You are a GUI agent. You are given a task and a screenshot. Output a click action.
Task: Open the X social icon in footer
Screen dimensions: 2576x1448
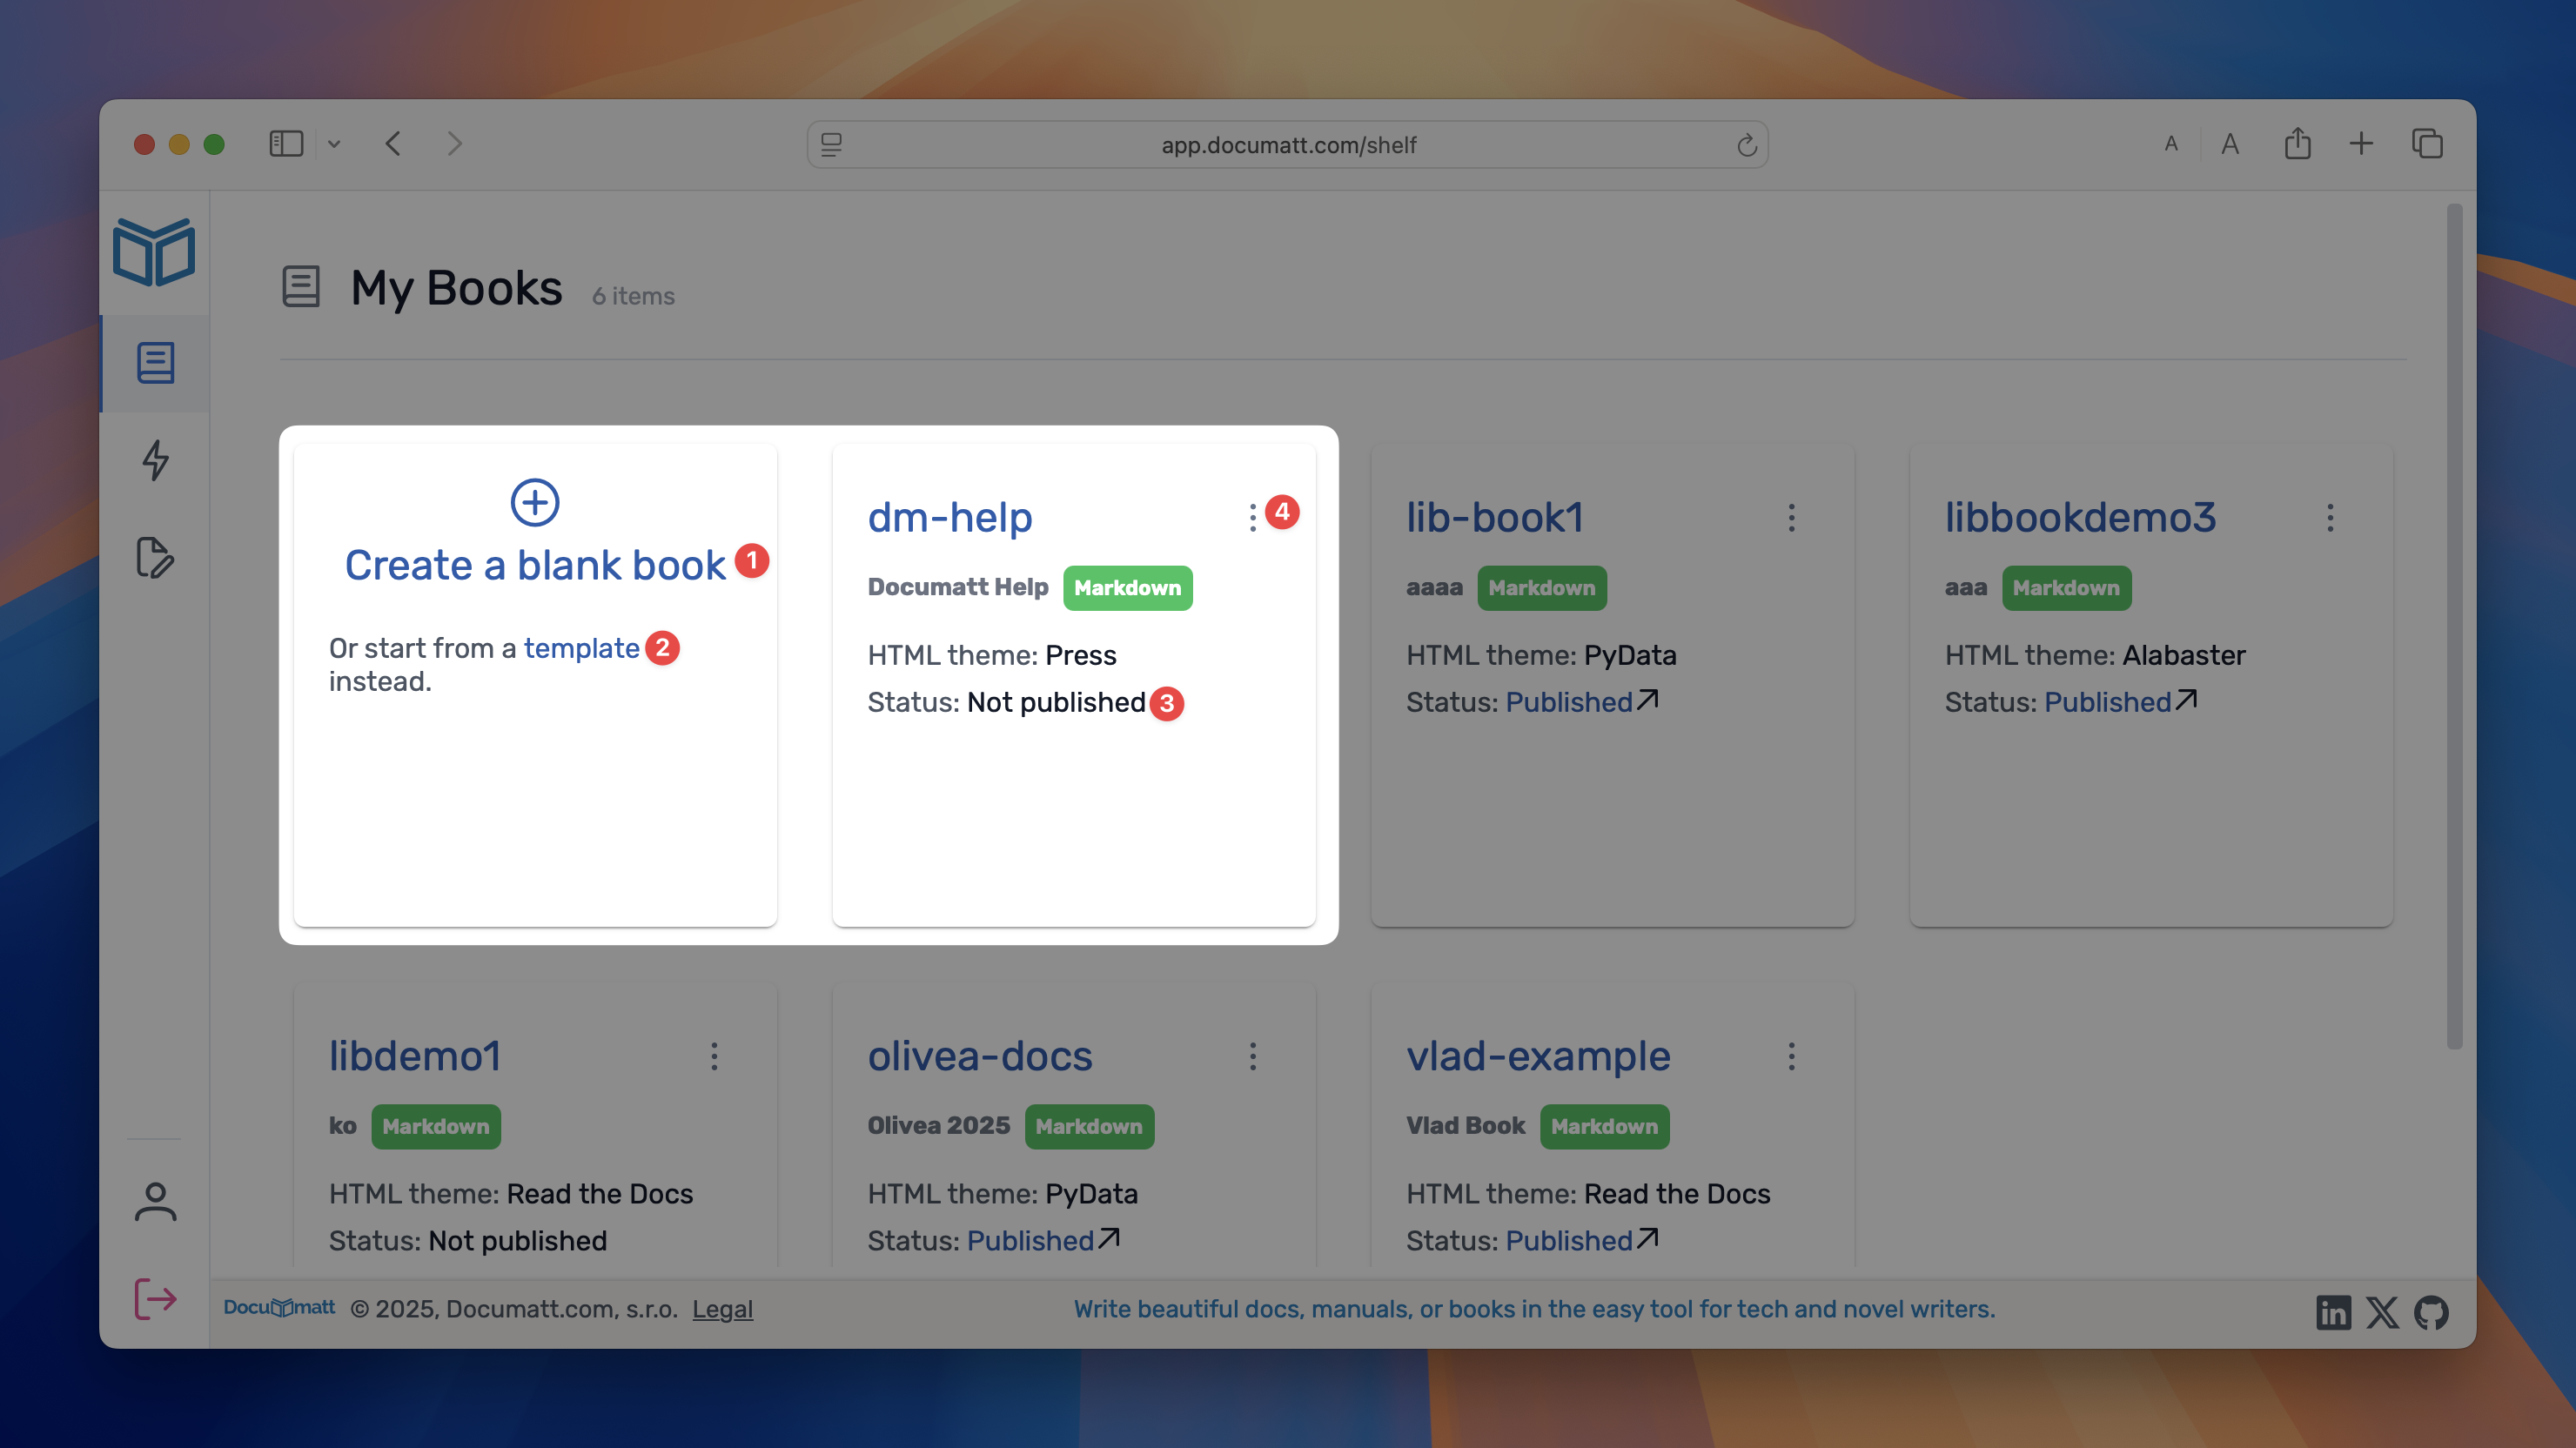click(2382, 1312)
